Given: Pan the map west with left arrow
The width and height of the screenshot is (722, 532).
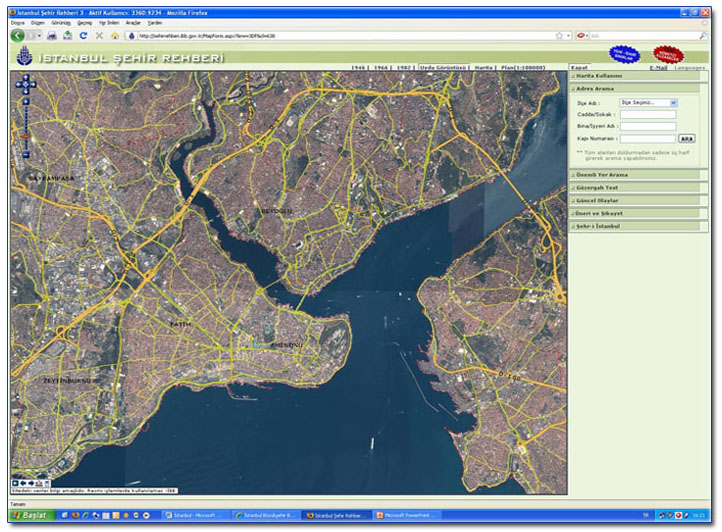Looking at the screenshot, I should coord(19,84).
